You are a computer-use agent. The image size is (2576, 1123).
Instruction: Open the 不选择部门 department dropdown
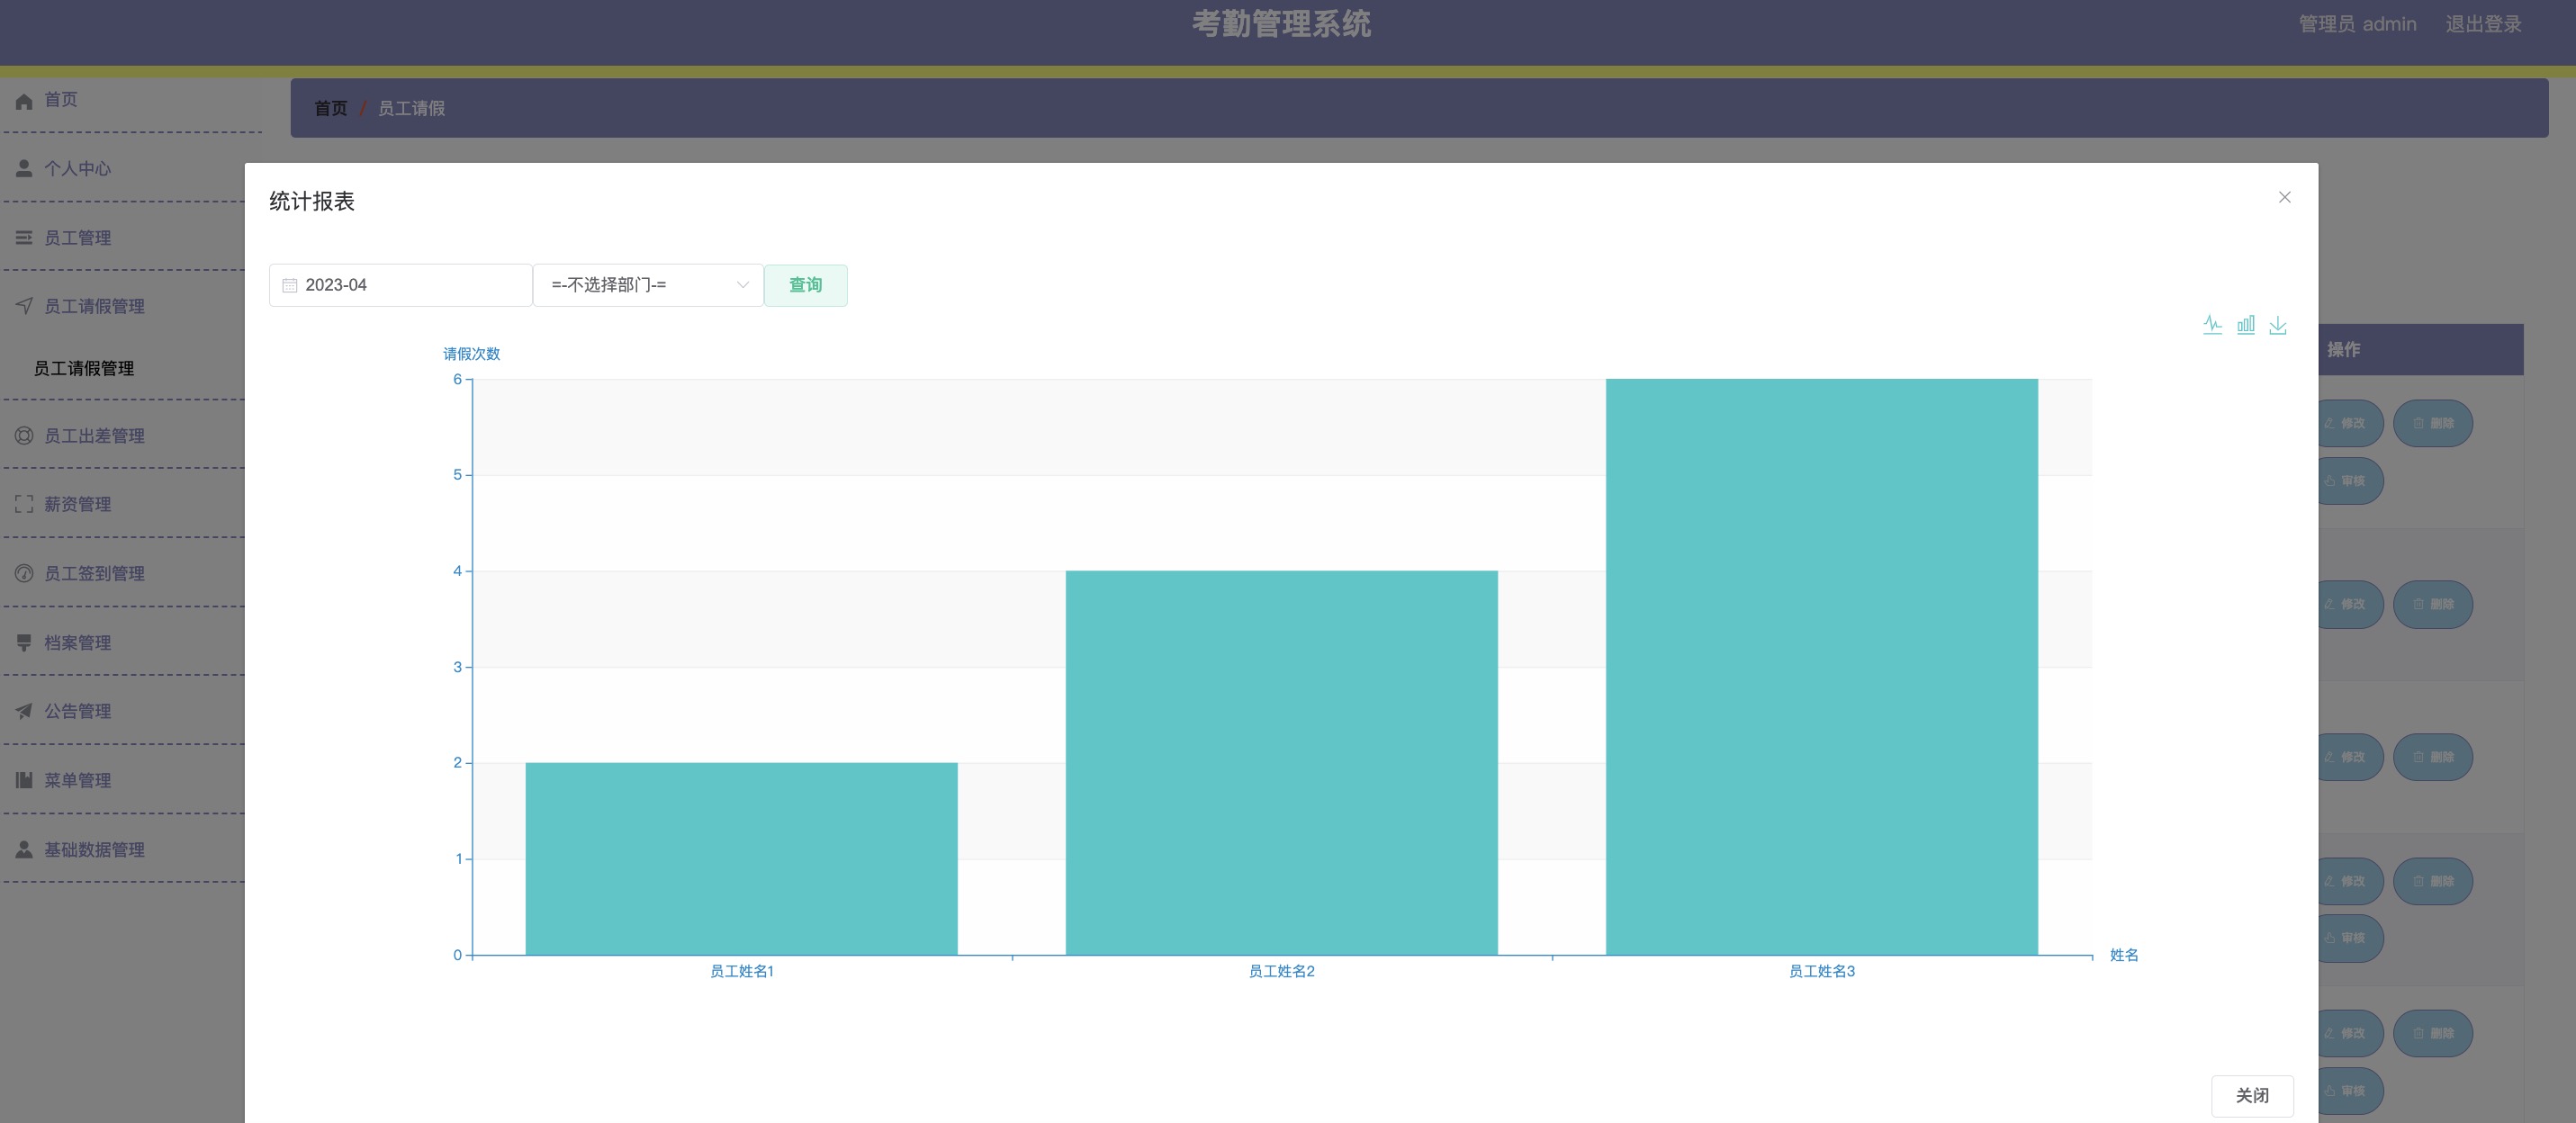[x=648, y=285]
